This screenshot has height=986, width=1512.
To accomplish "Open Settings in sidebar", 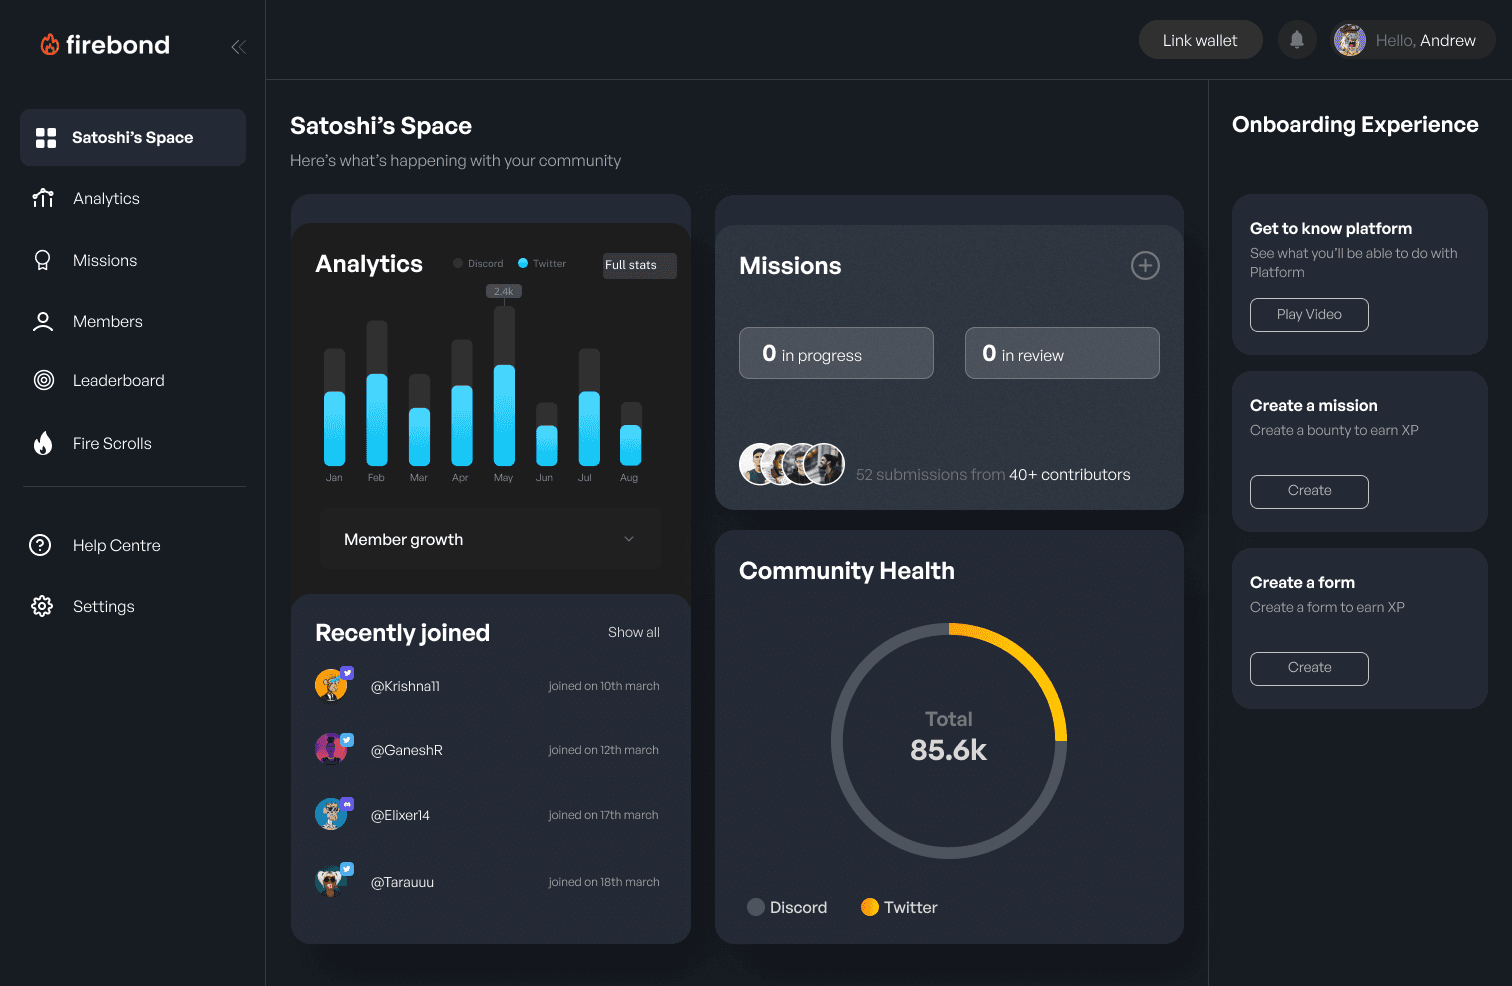I will [104, 606].
